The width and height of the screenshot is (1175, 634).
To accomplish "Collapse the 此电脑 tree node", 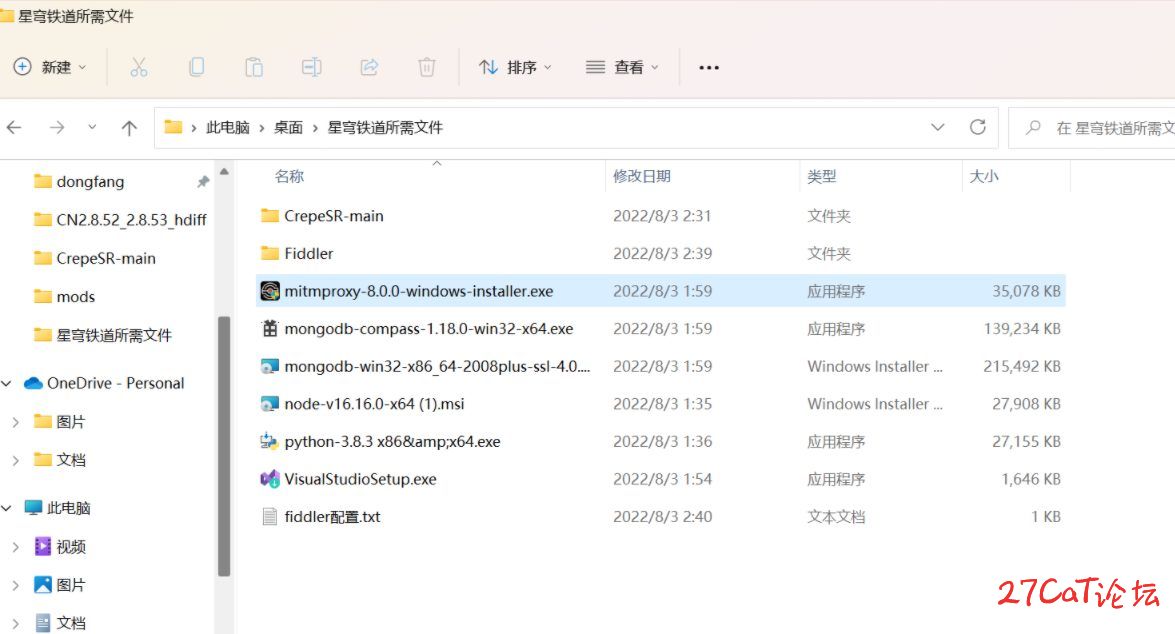I will click(7, 508).
